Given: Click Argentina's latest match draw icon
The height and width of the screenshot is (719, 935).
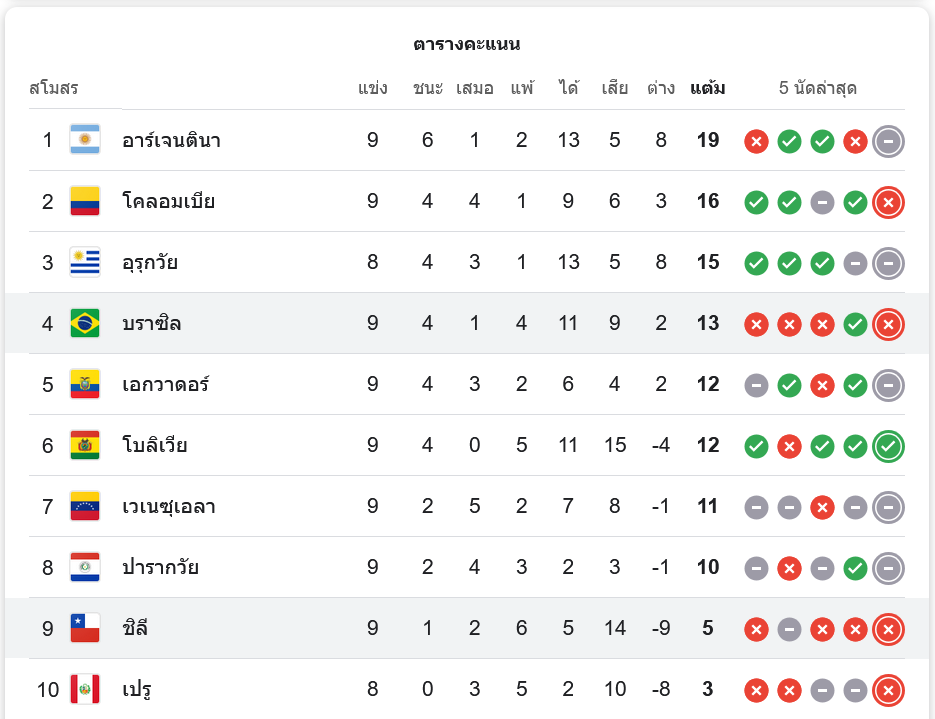Looking at the screenshot, I should coord(888,141).
